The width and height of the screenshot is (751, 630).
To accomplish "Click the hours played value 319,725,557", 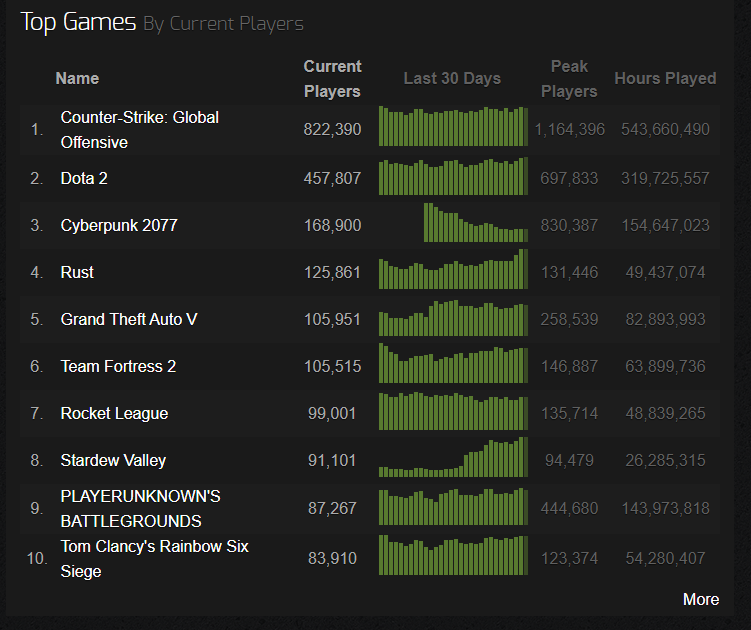I will click(665, 178).
